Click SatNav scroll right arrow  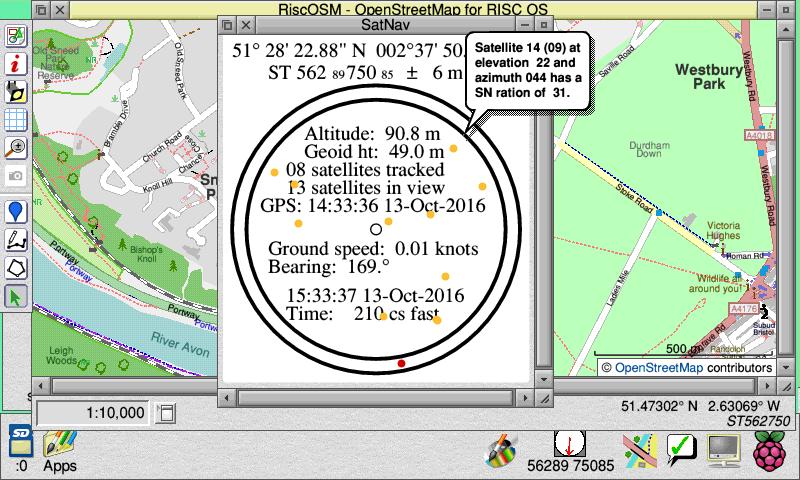click(x=525, y=398)
